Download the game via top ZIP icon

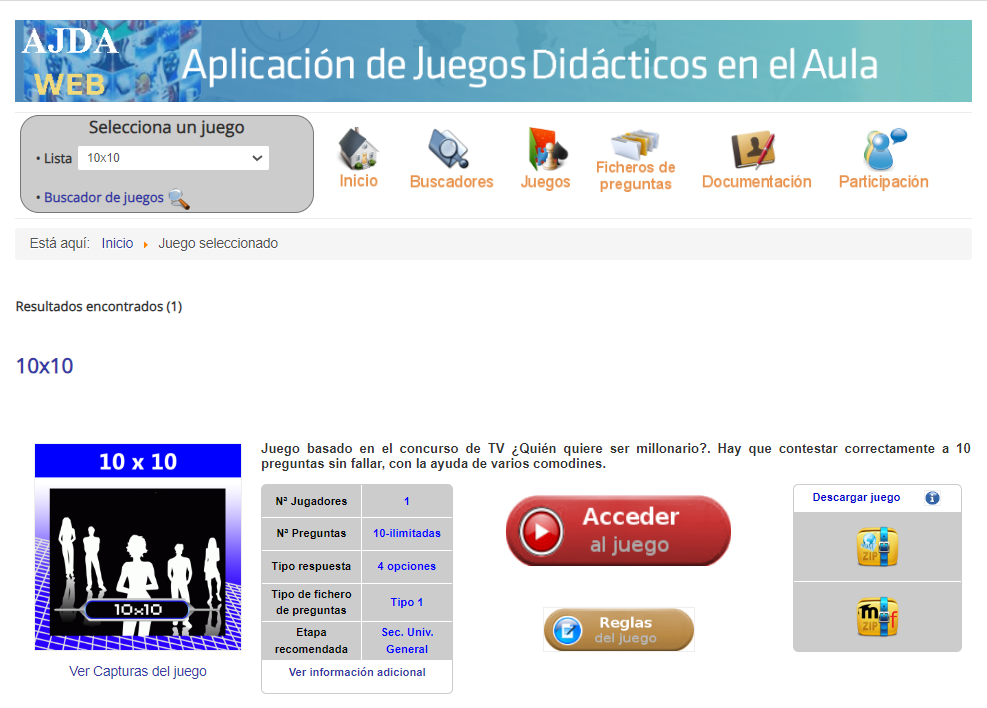(877, 547)
